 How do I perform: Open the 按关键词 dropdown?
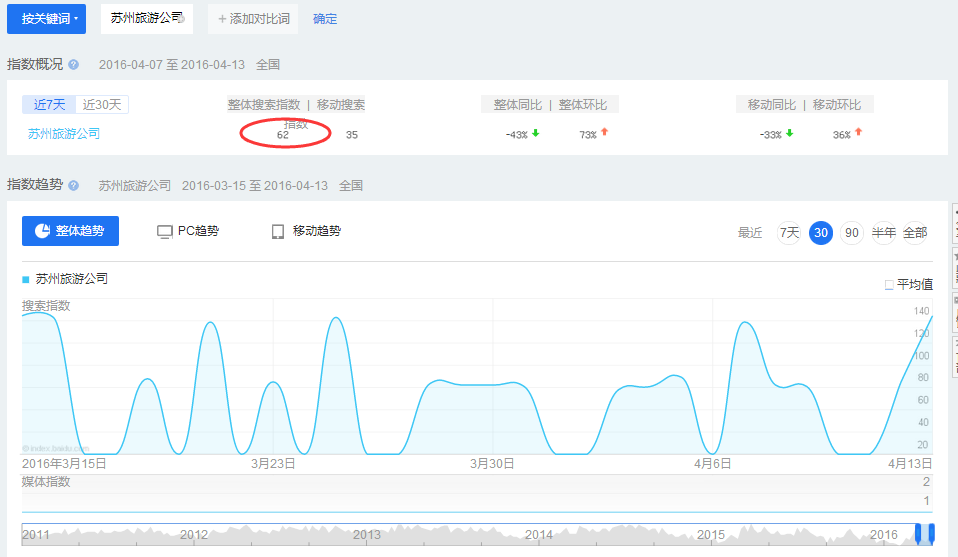pyautogui.click(x=46, y=19)
